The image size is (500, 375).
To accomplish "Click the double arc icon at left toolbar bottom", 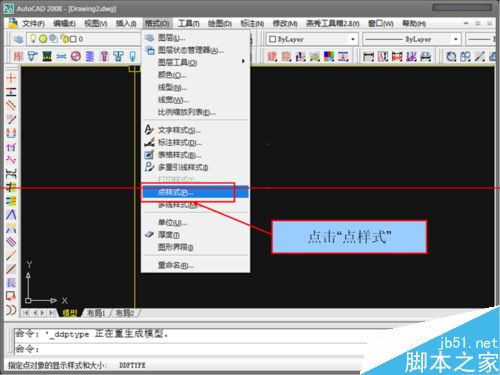I will pos(11,310).
